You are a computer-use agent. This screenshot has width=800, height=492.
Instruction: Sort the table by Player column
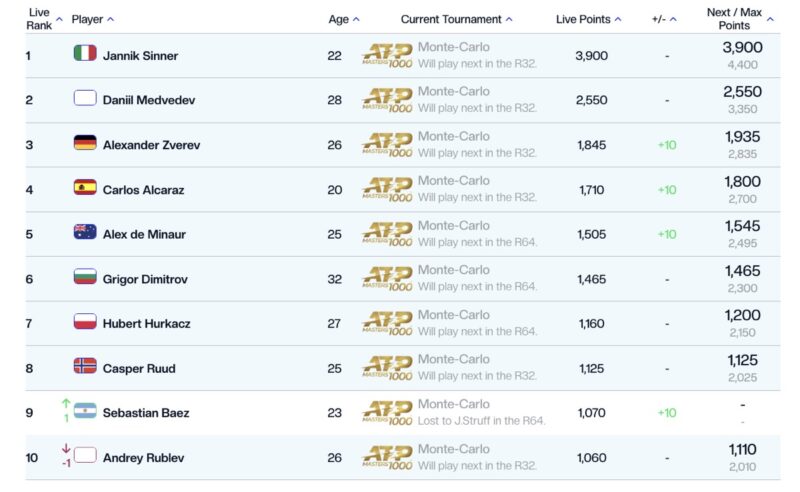110,19
